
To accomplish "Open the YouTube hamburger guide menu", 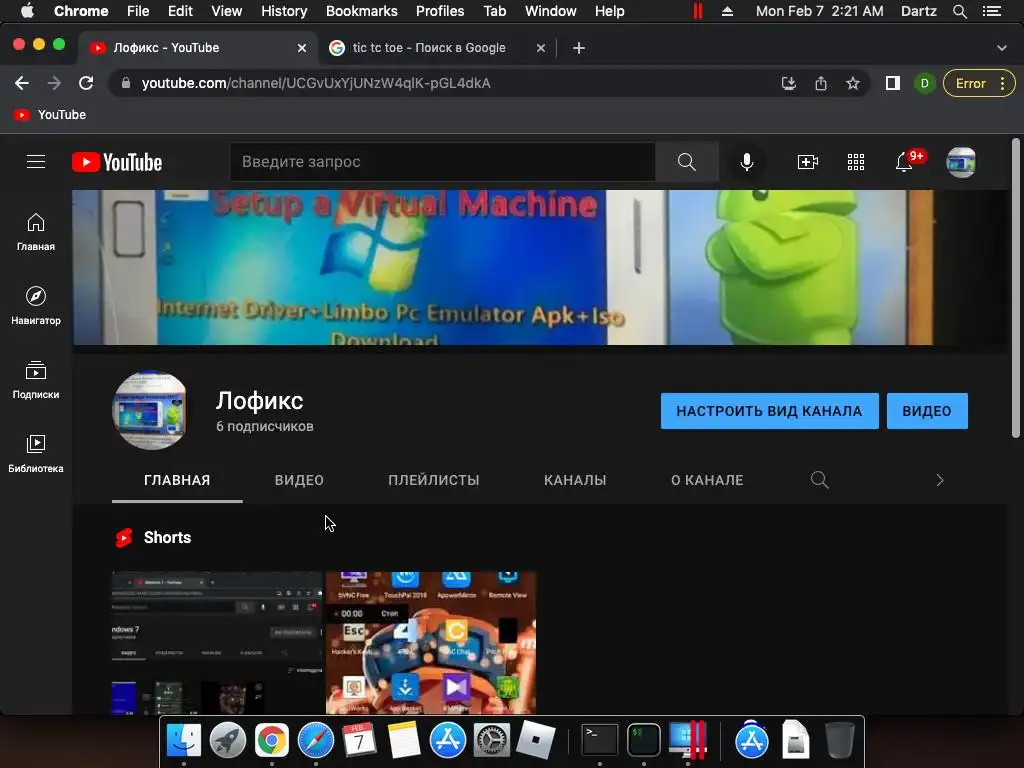I will [x=36, y=162].
